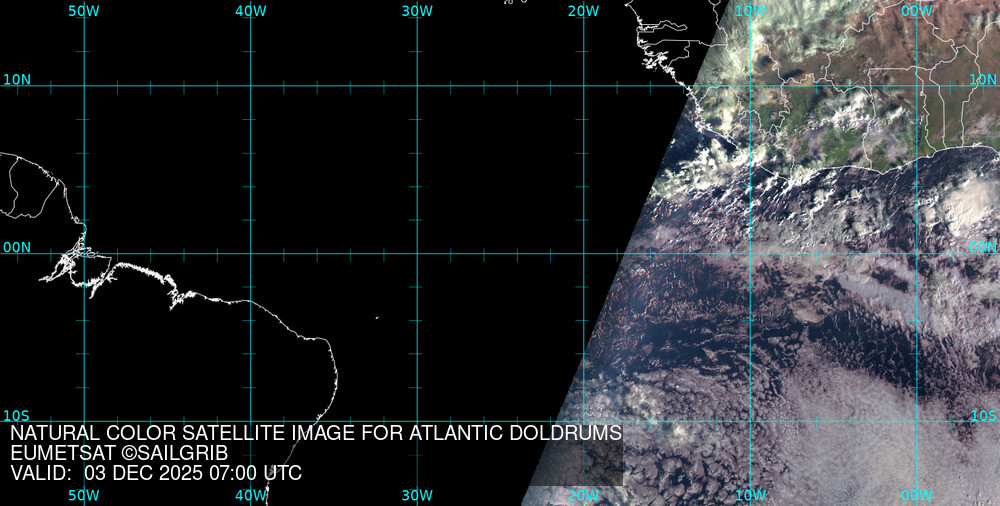Click the top 50W longitude label

pos(84,10)
